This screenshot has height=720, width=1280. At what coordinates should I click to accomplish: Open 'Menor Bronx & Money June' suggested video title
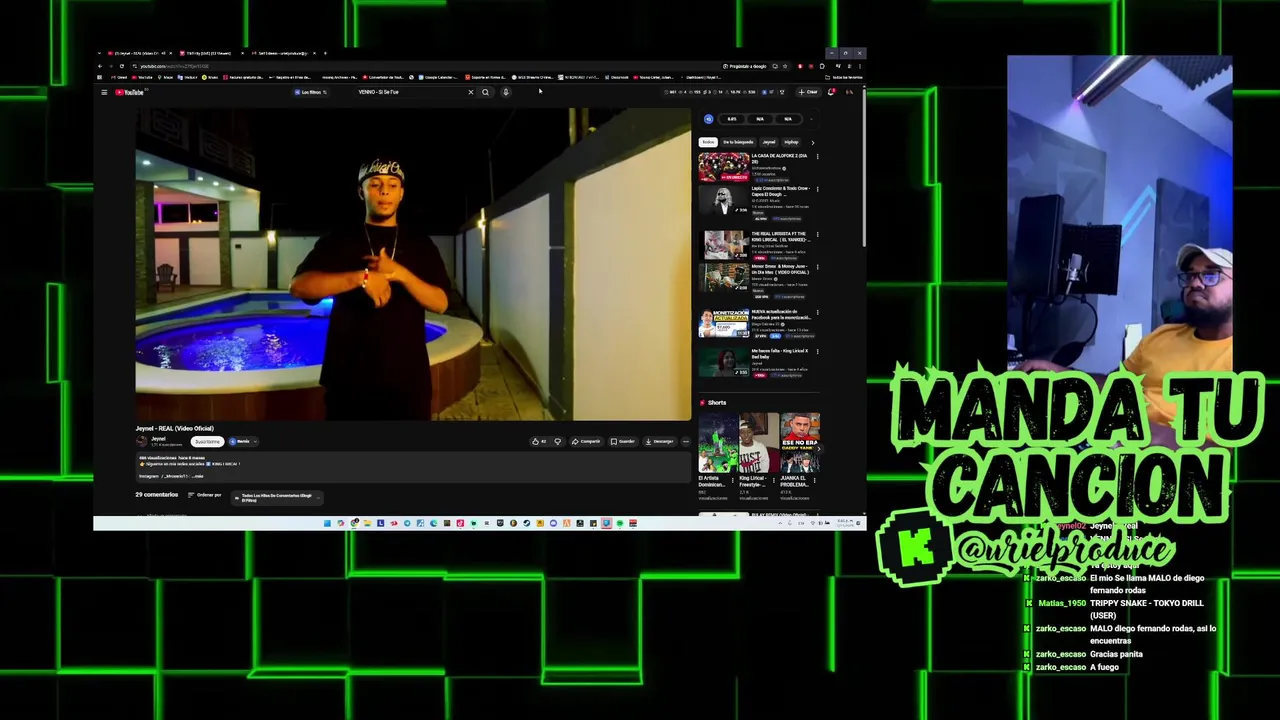click(x=780, y=269)
